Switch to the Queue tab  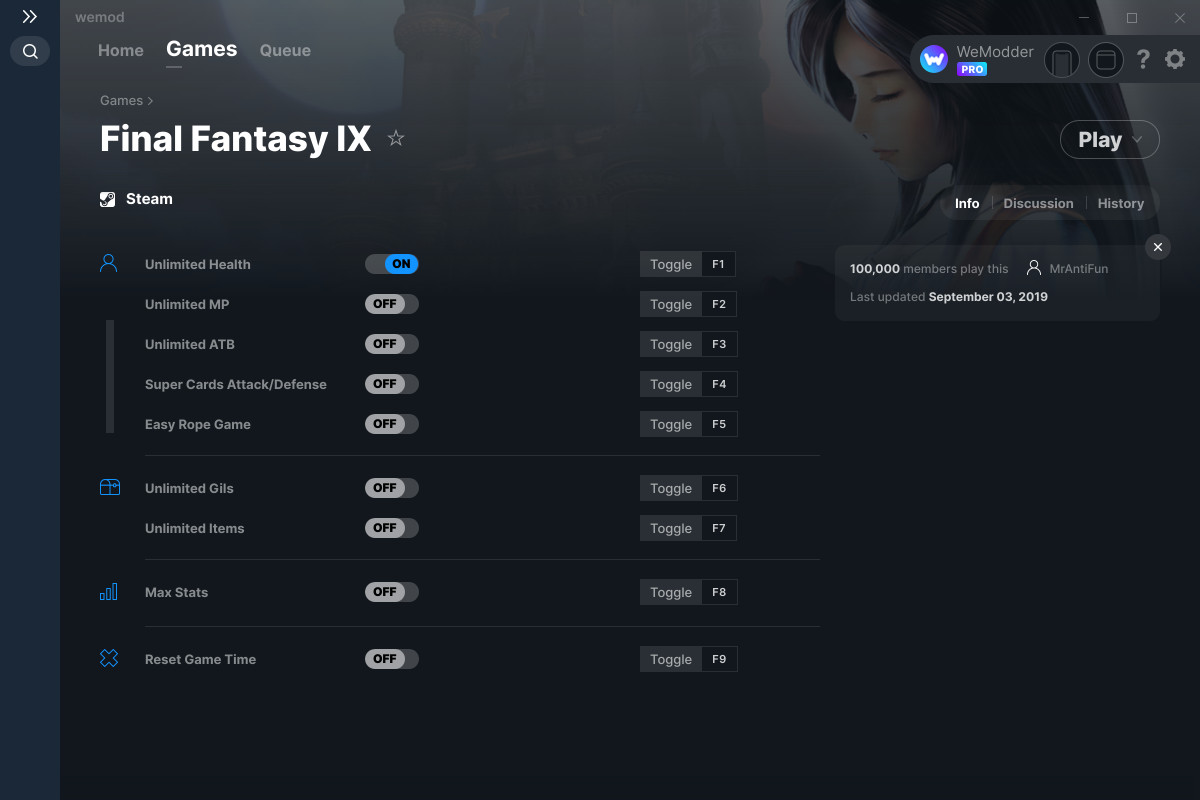coord(285,50)
